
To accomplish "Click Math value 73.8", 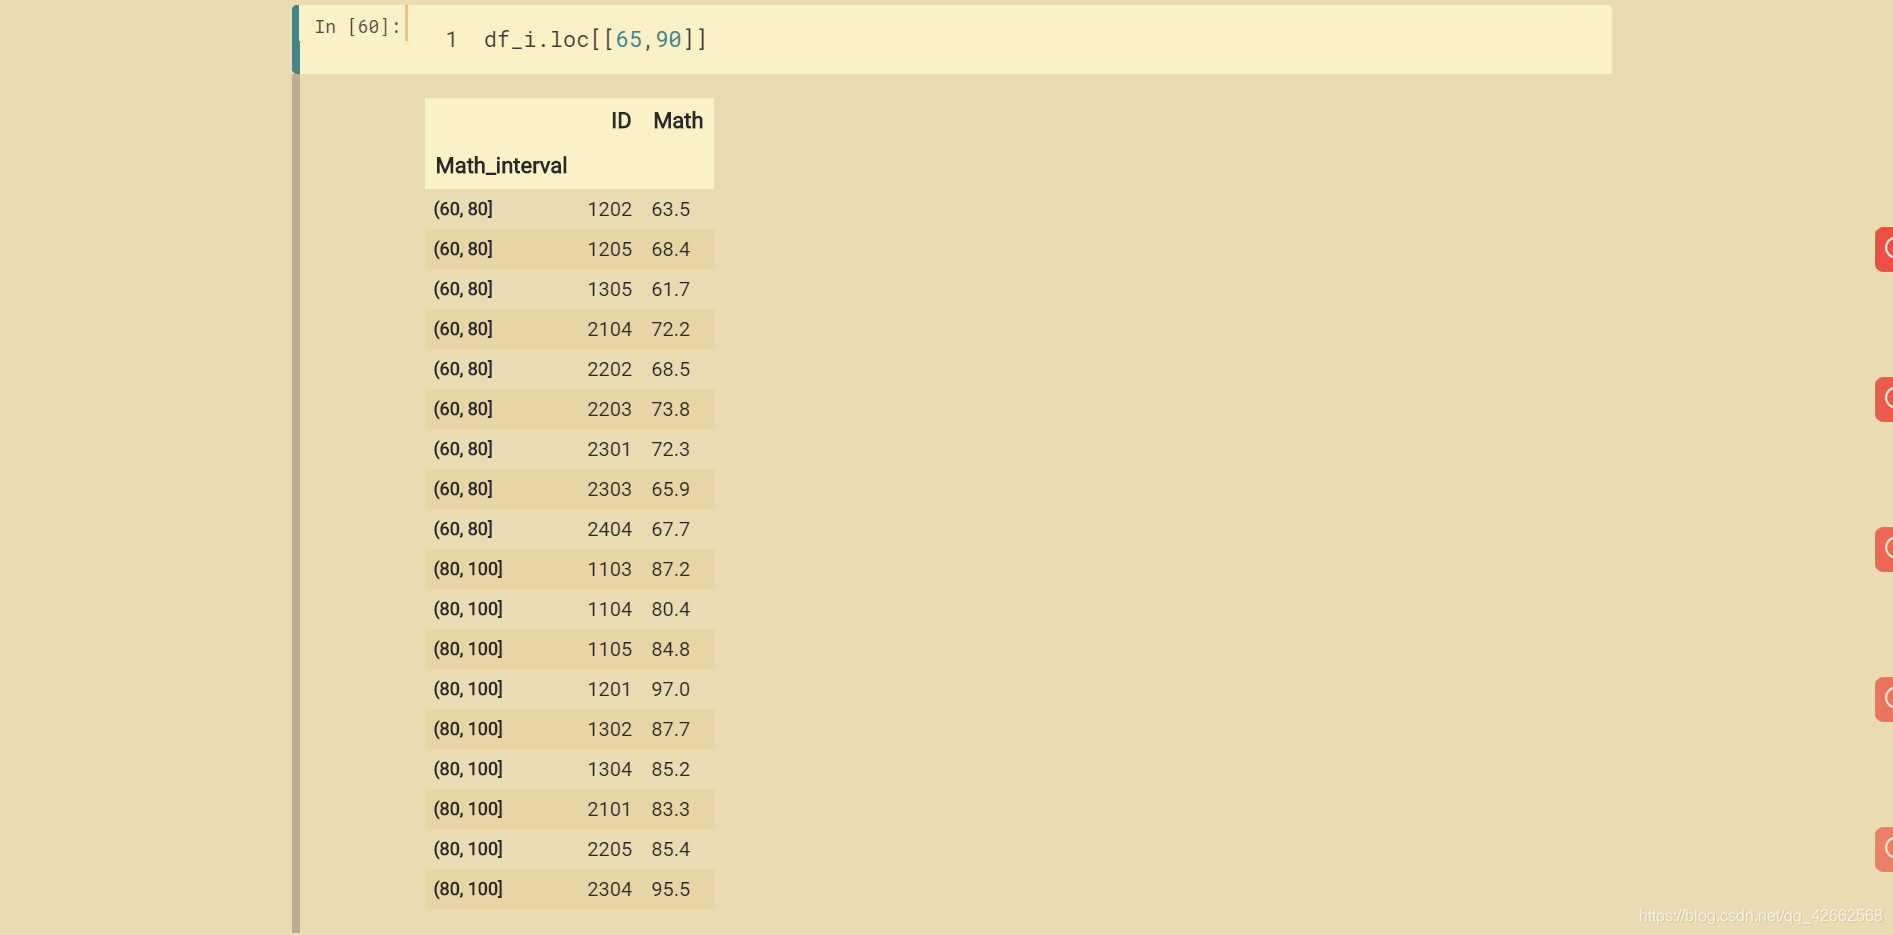I will point(670,409).
